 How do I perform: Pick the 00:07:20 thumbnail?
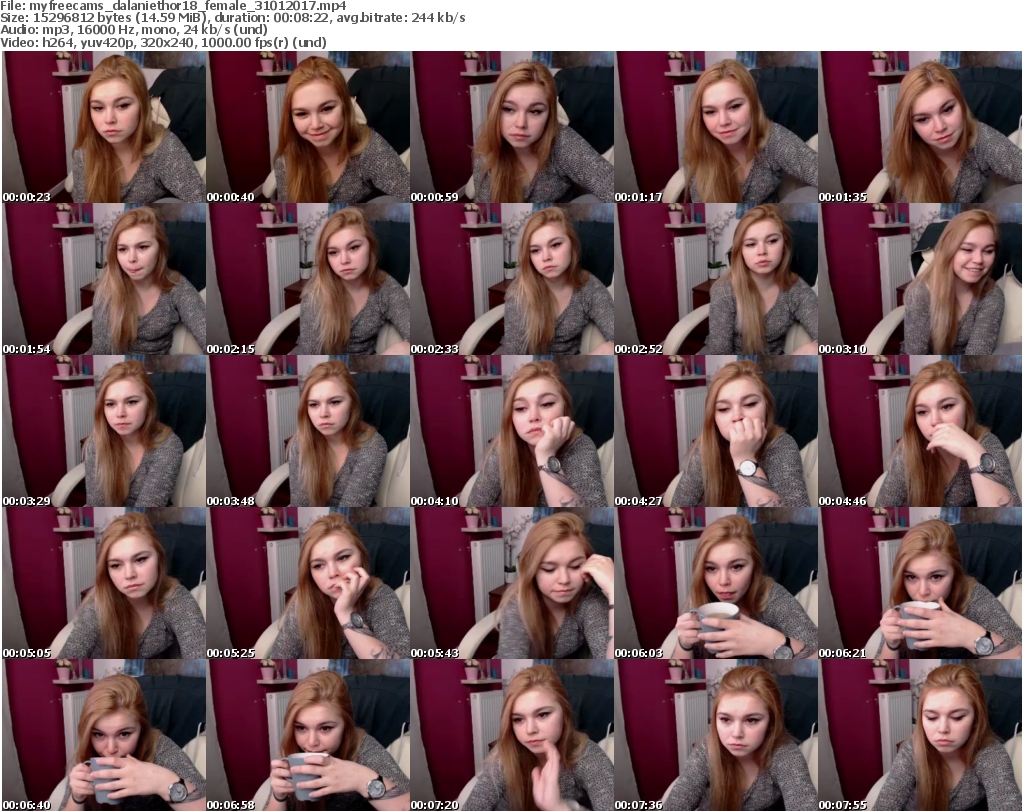512,735
